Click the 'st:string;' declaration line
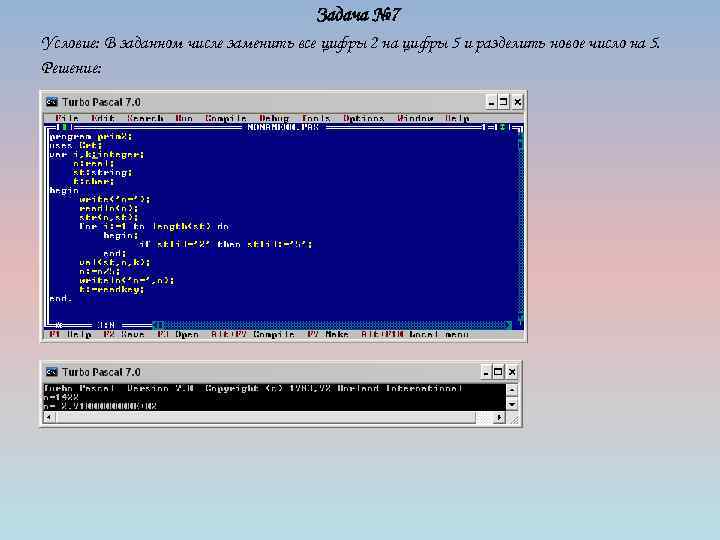The width and height of the screenshot is (720, 540). 103,173
